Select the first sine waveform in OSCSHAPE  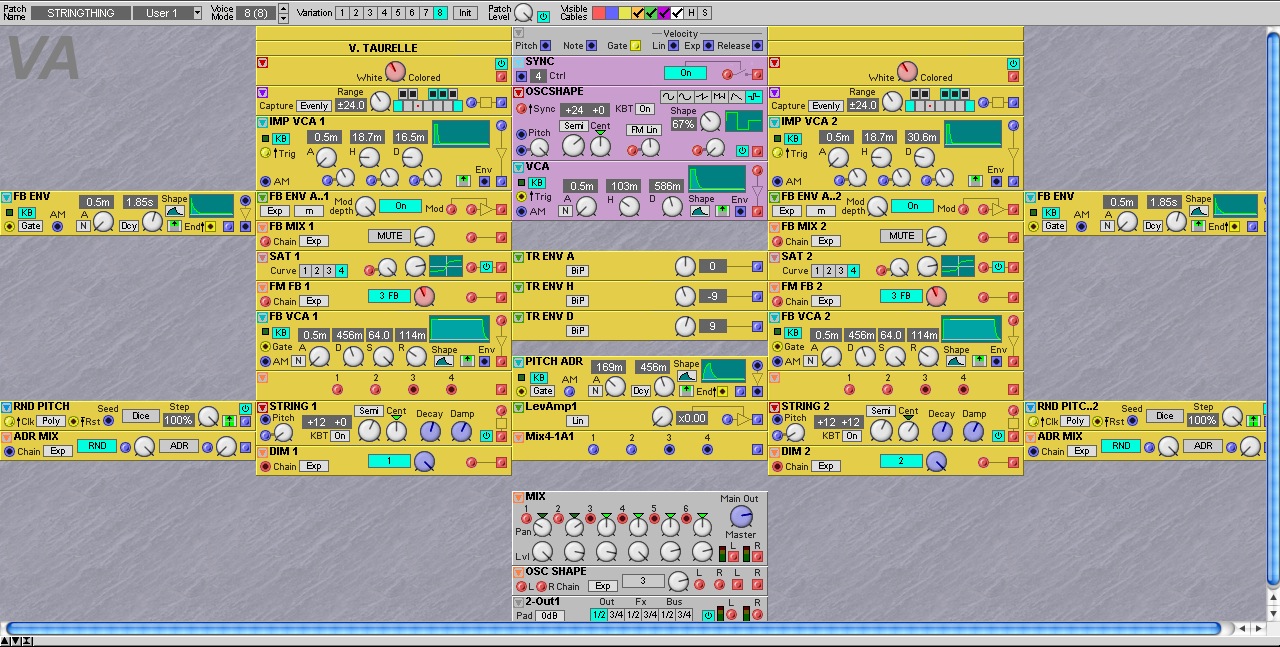pyautogui.click(x=669, y=97)
